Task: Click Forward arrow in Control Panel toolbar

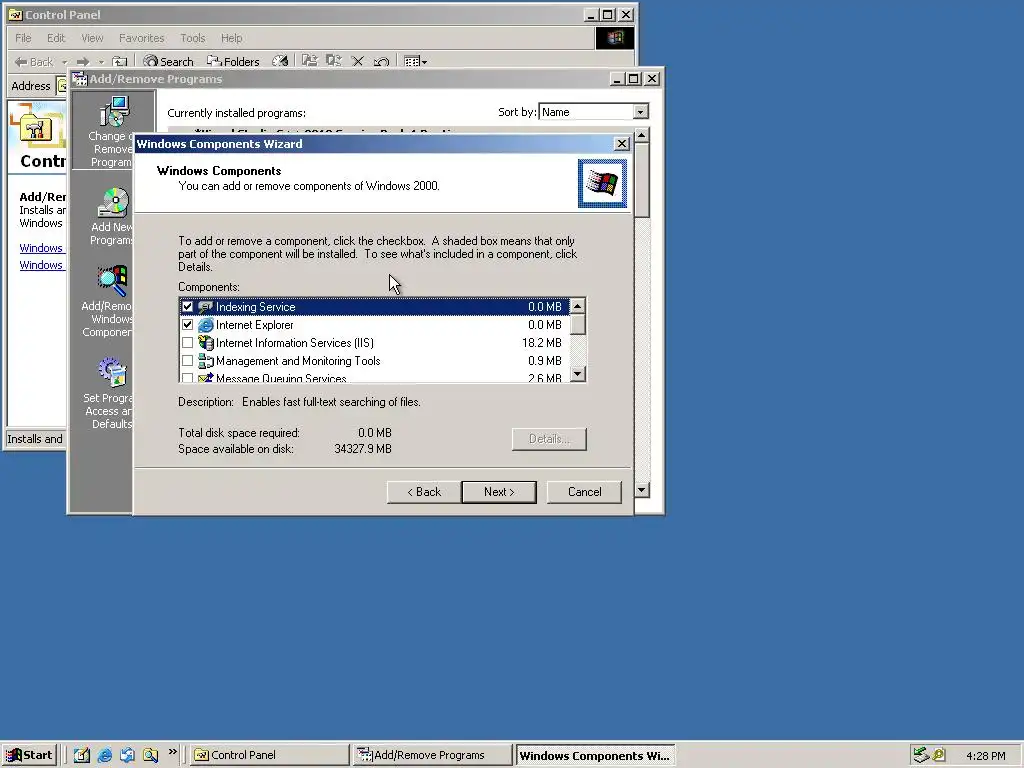Action: (83, 62)
